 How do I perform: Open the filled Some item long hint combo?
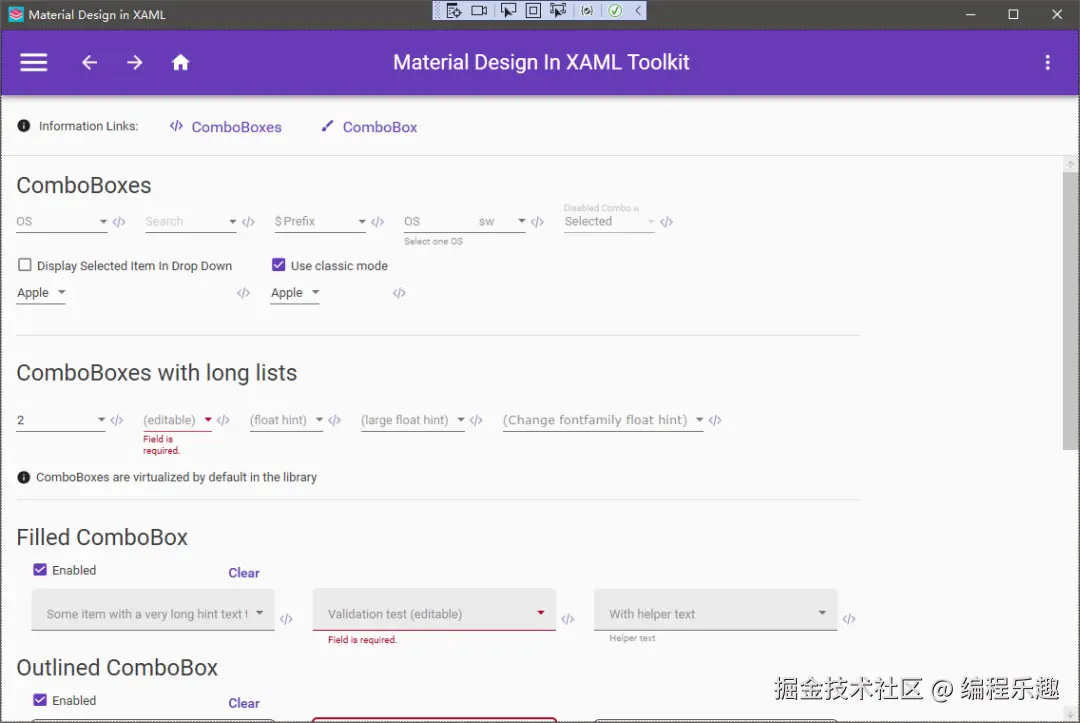click(153, 610)
